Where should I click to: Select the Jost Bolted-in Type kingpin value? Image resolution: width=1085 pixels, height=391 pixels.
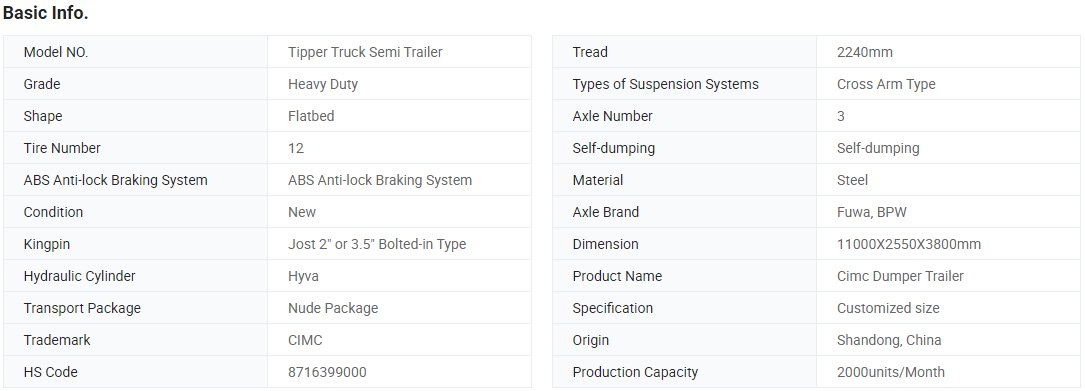[377, 244]
